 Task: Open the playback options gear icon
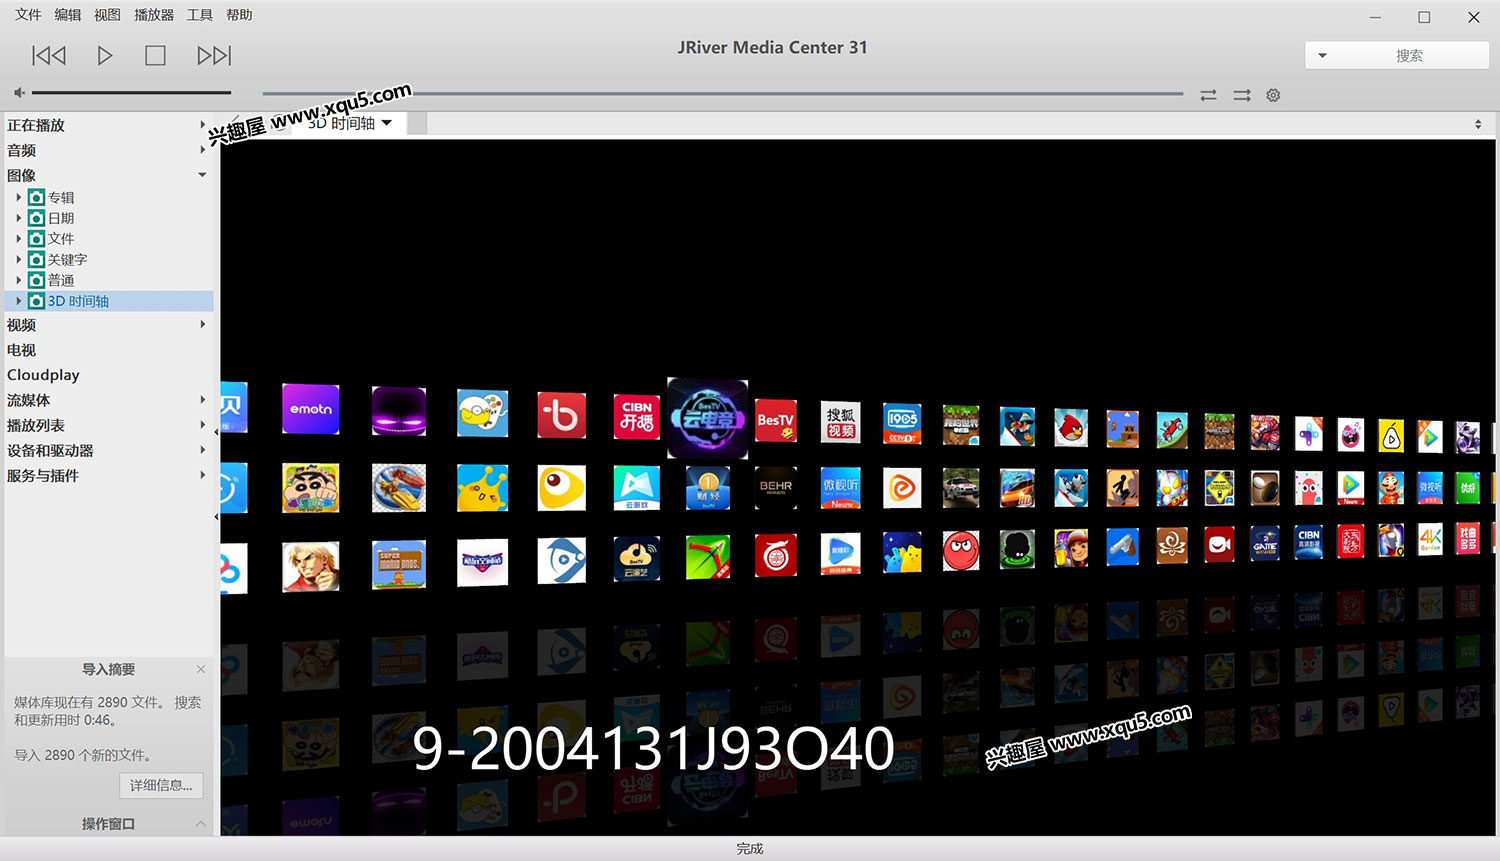click(x=1273, y=95)
